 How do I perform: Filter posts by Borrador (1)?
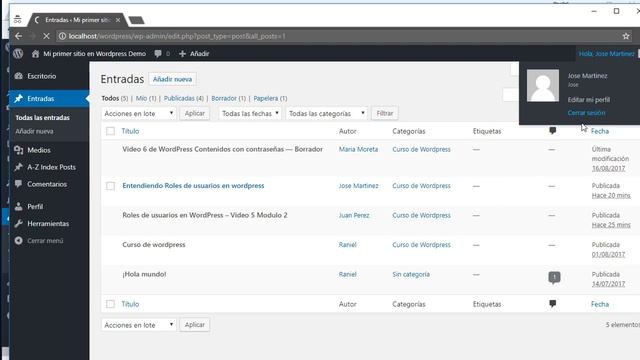point(229,98)
